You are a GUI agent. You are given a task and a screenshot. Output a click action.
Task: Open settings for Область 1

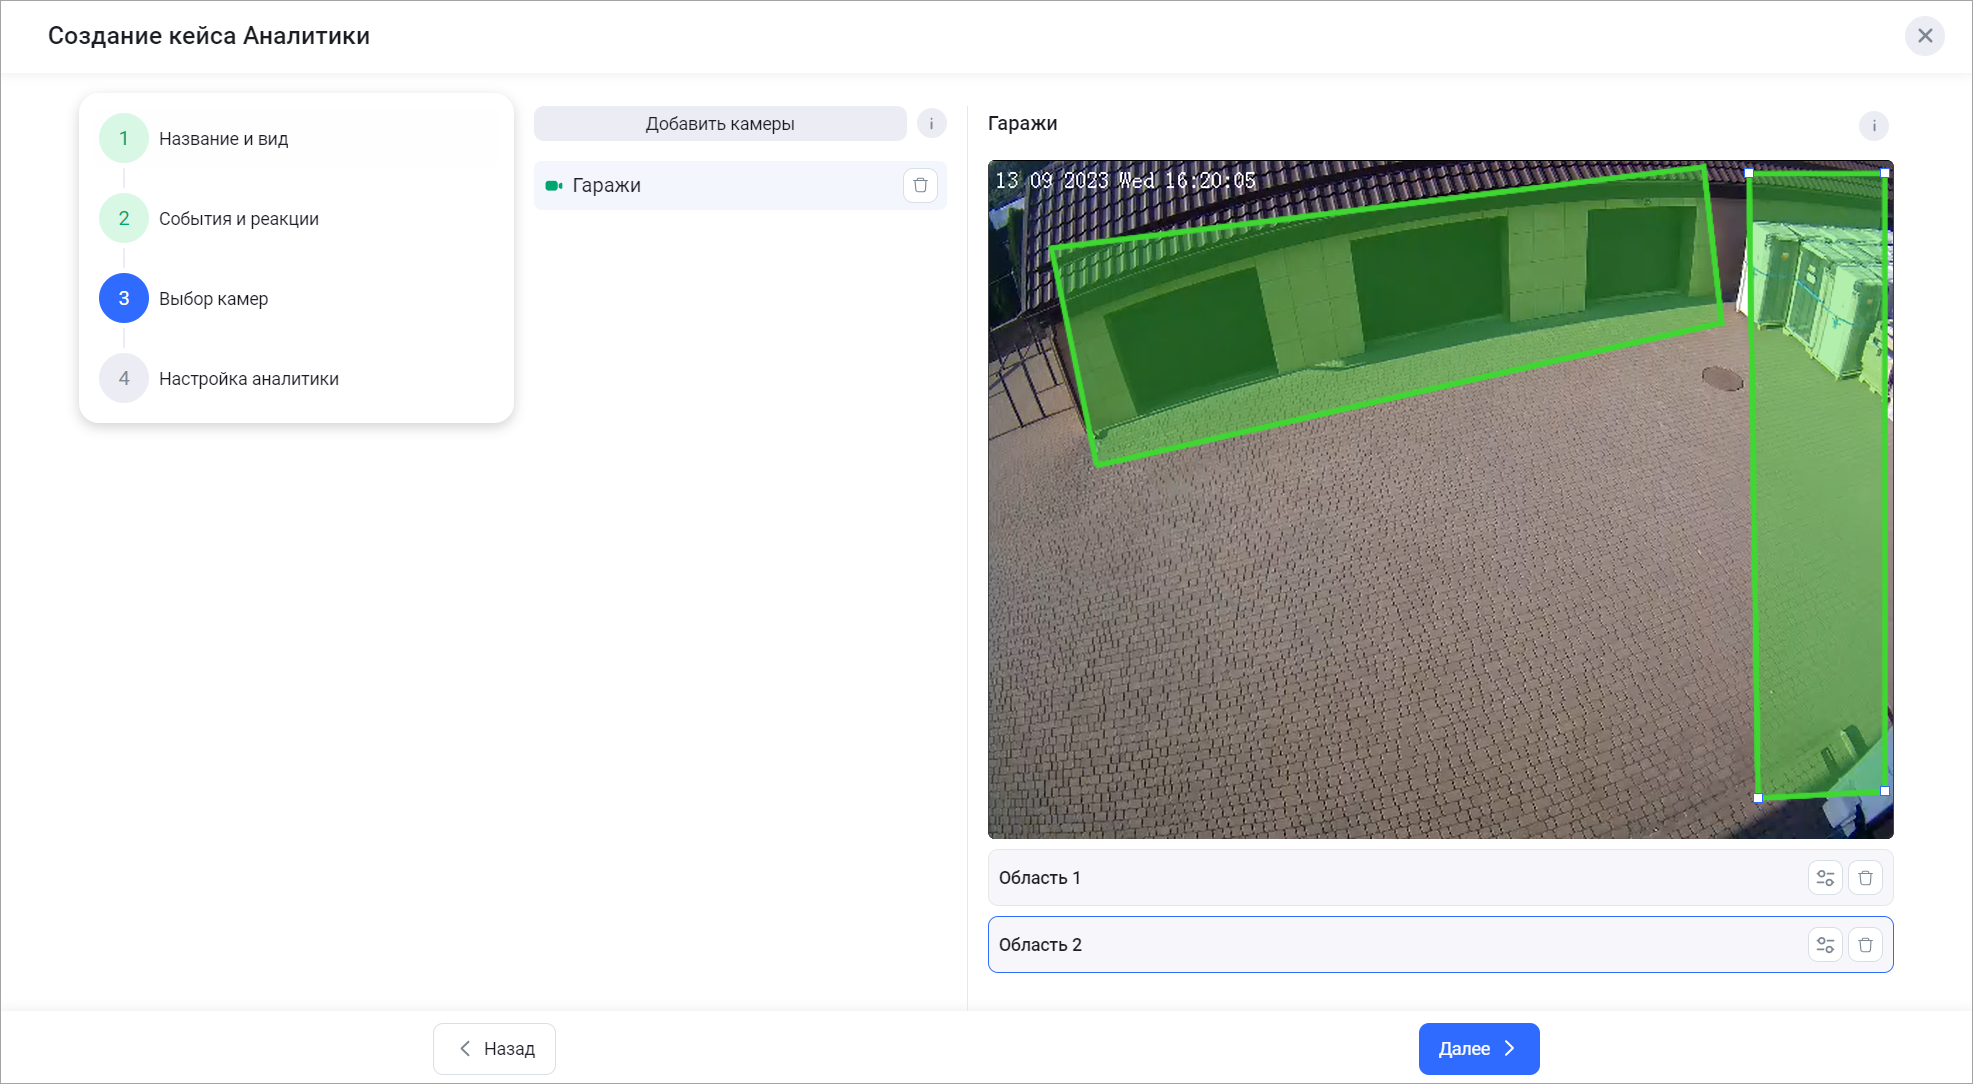coord(1825,877)
